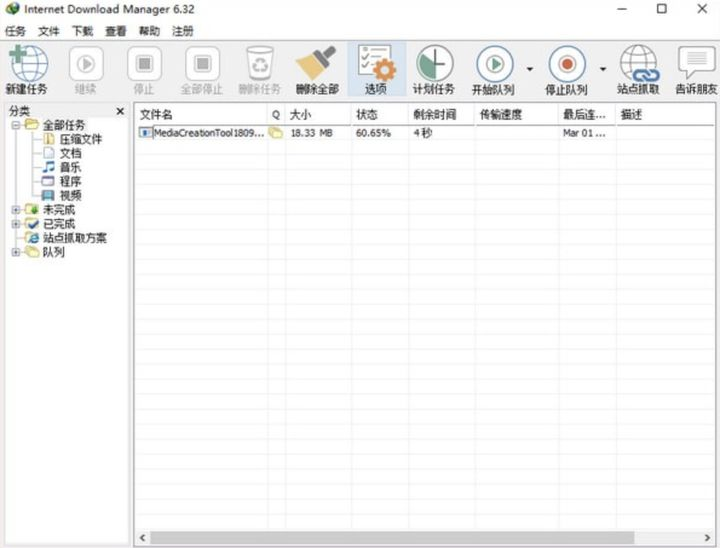
Task: Select the 视频 category in the tree
Action: [x=70, y=196]
